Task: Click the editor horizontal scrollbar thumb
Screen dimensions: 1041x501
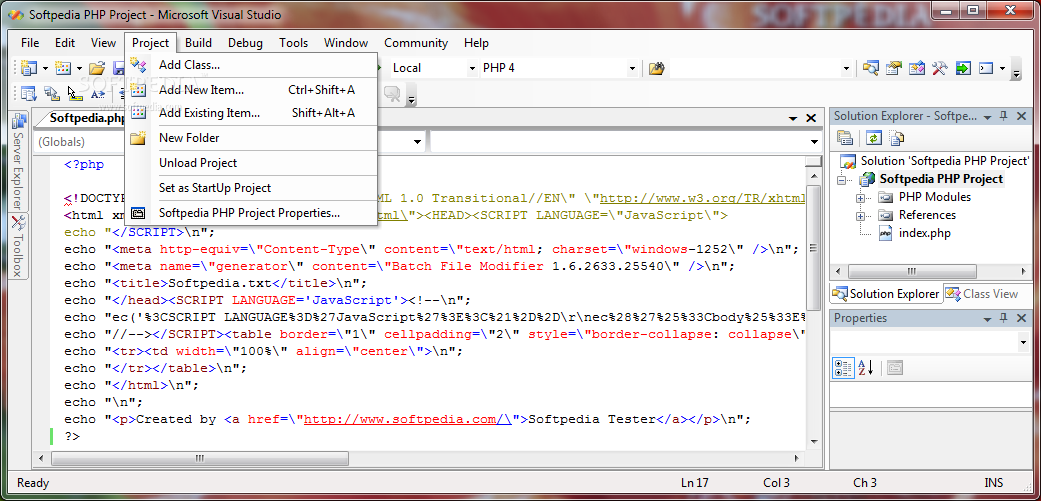Action: [x=200, y=458]
